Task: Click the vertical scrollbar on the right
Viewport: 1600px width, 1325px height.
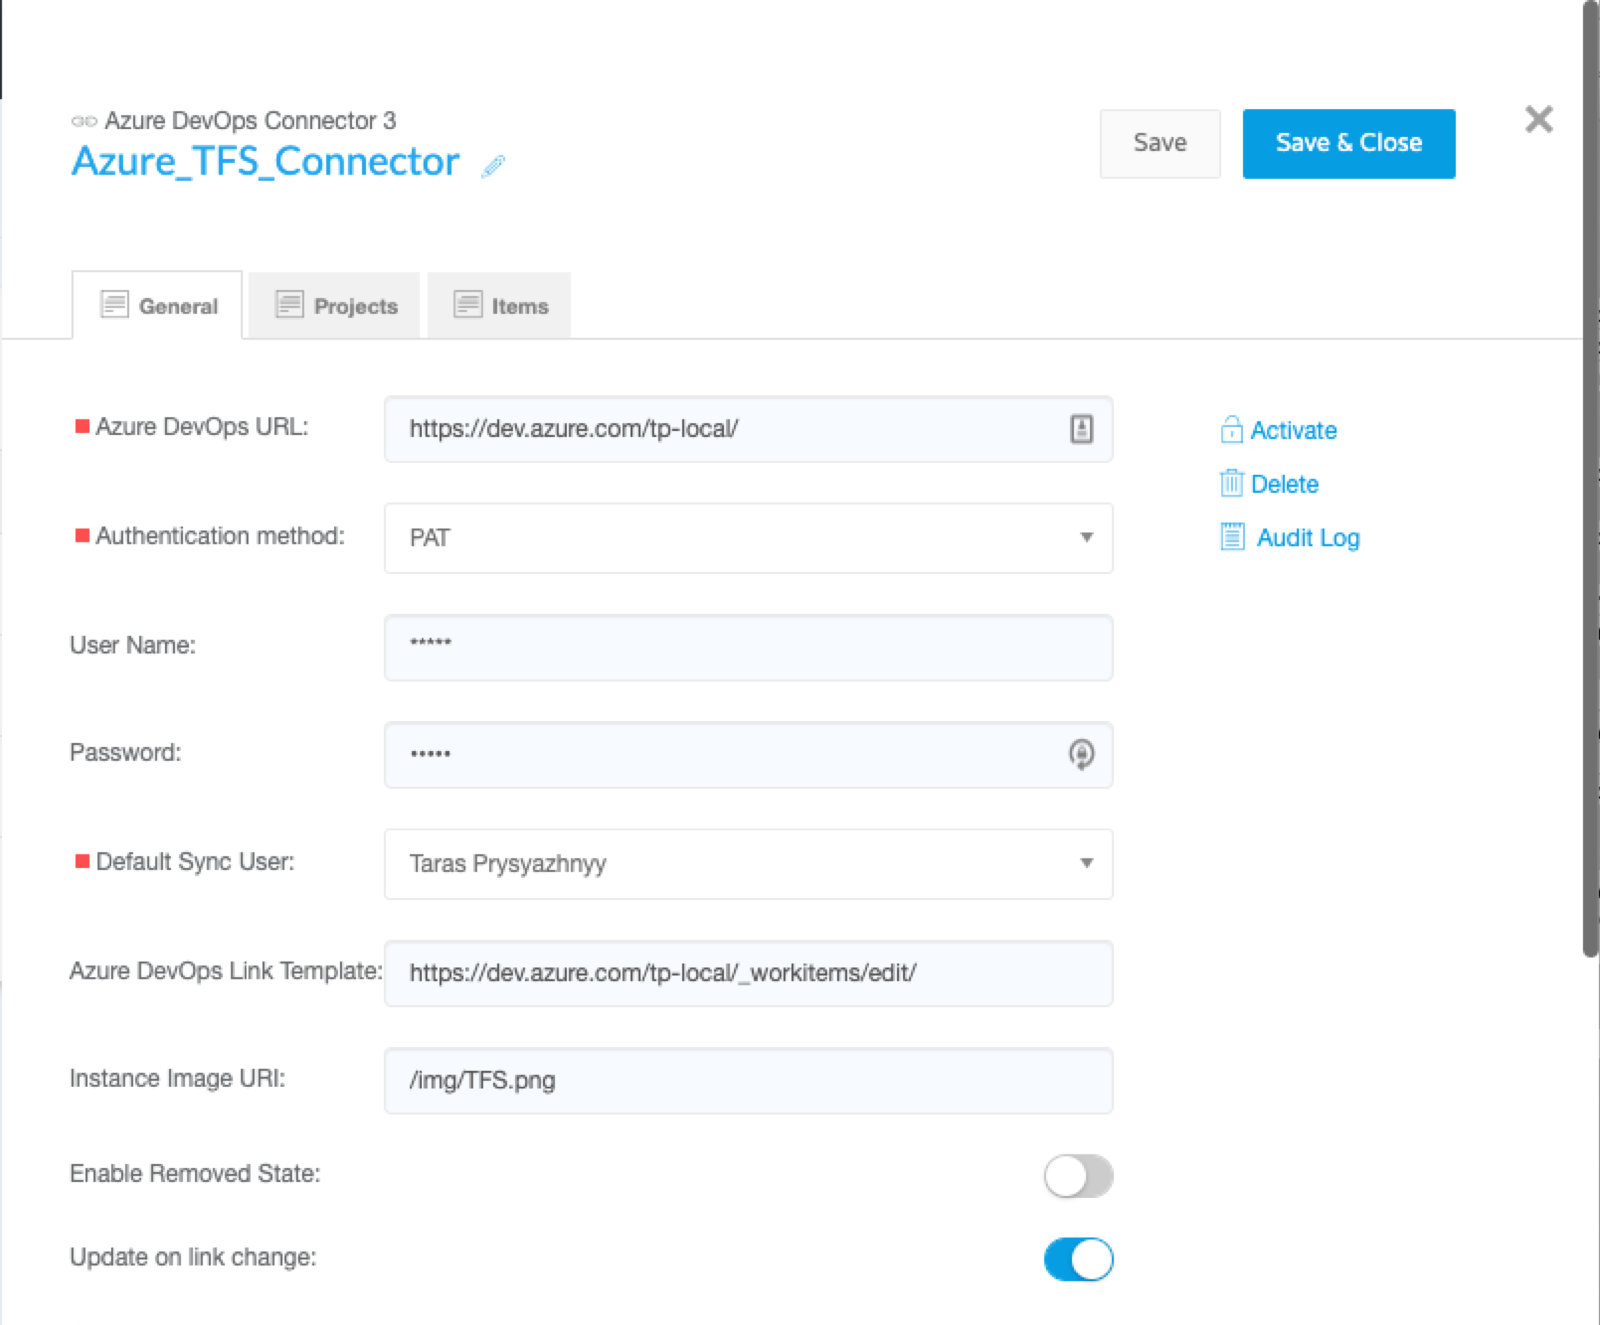Action: tap(1590, 480)
